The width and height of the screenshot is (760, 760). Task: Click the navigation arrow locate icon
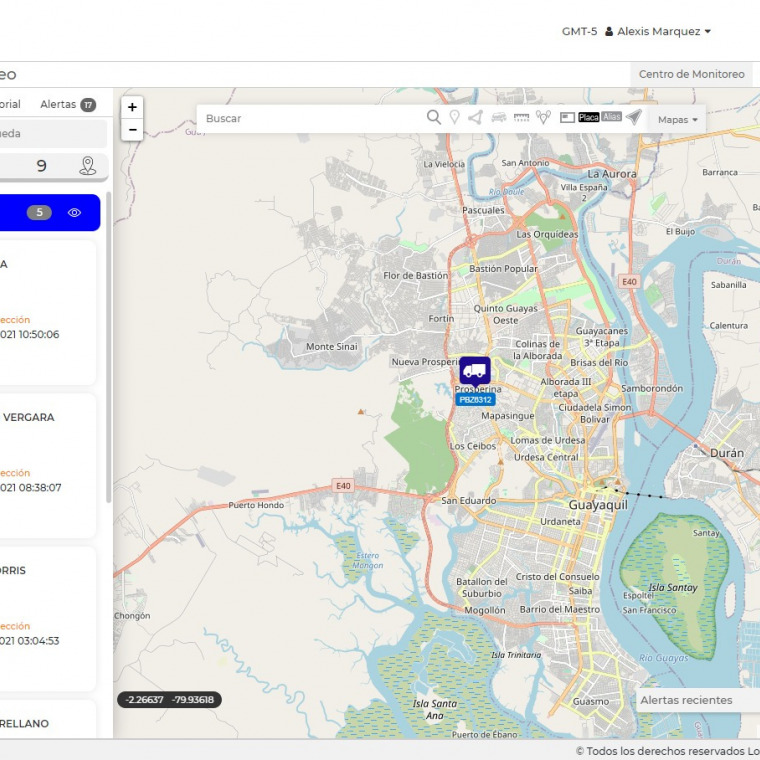[x=634, y=117]
